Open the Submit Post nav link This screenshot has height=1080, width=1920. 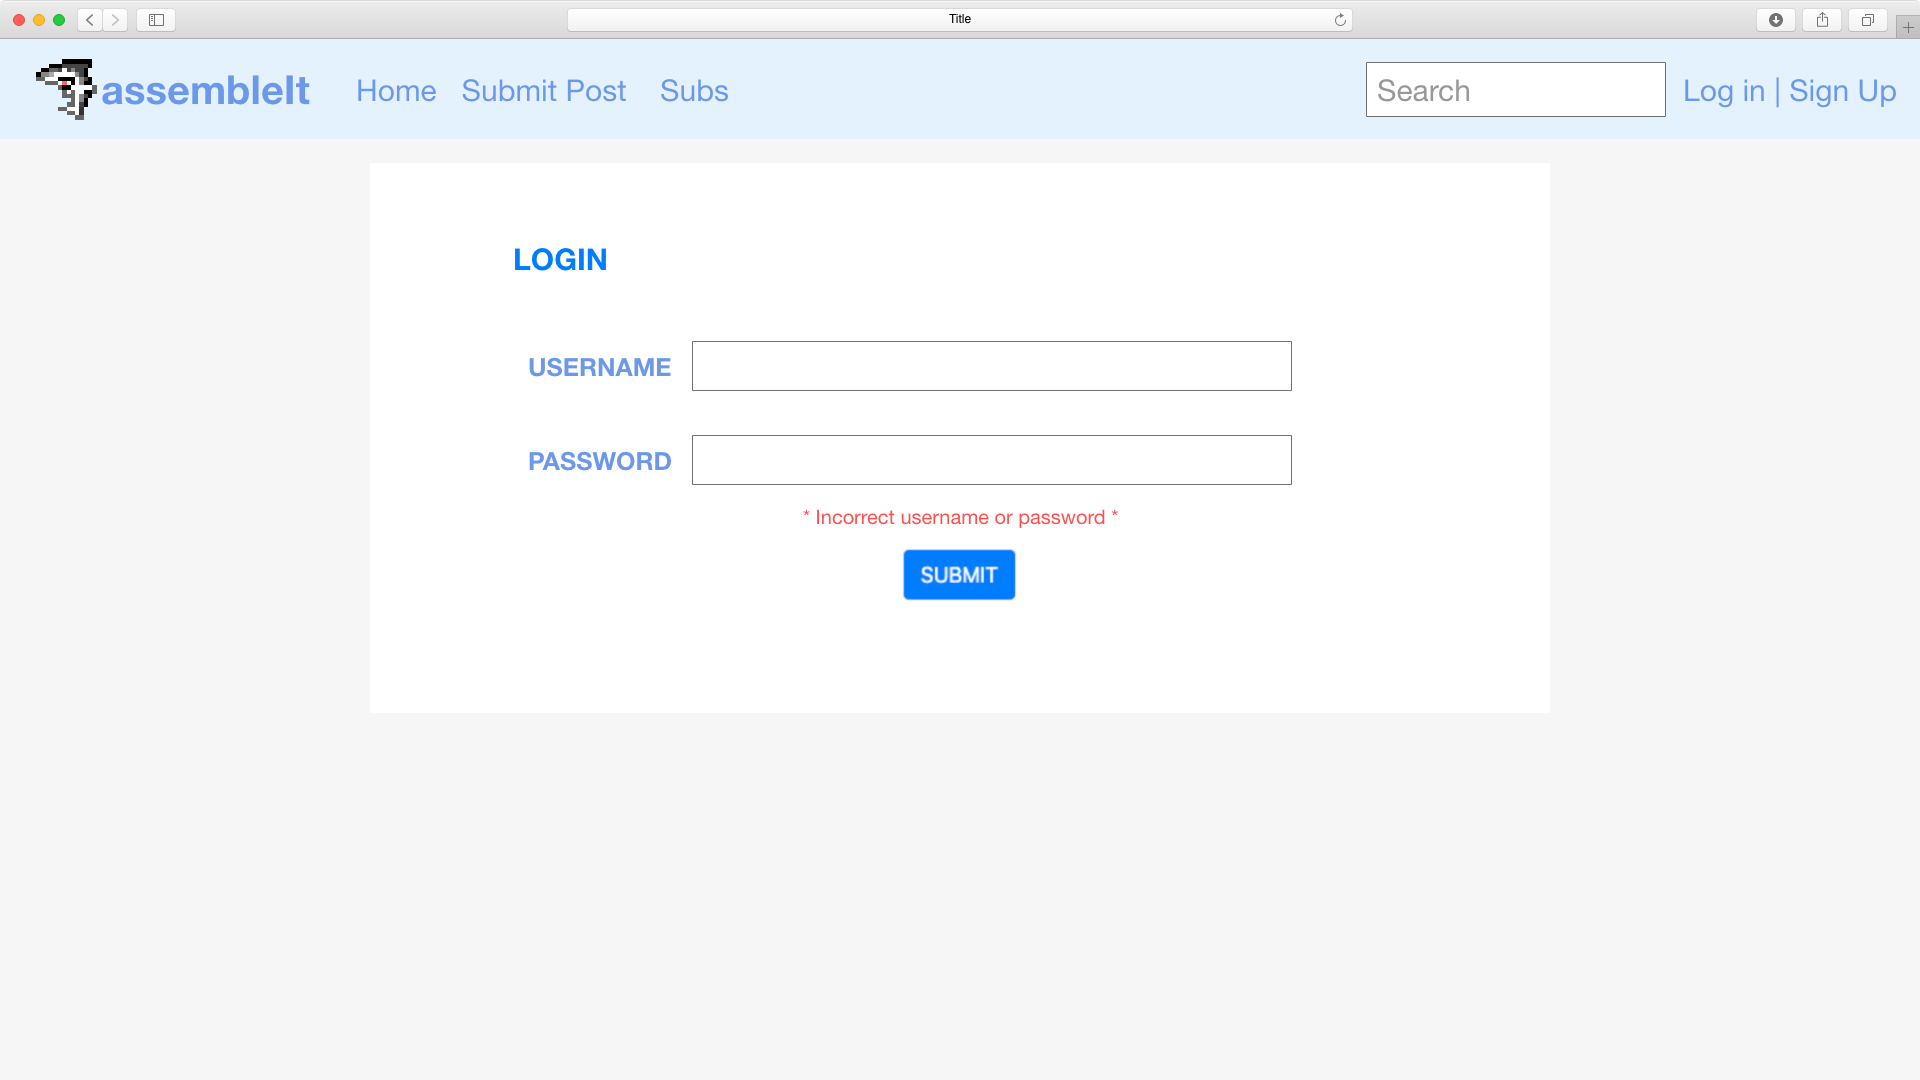pyautogui.click(x=544, y=91)
